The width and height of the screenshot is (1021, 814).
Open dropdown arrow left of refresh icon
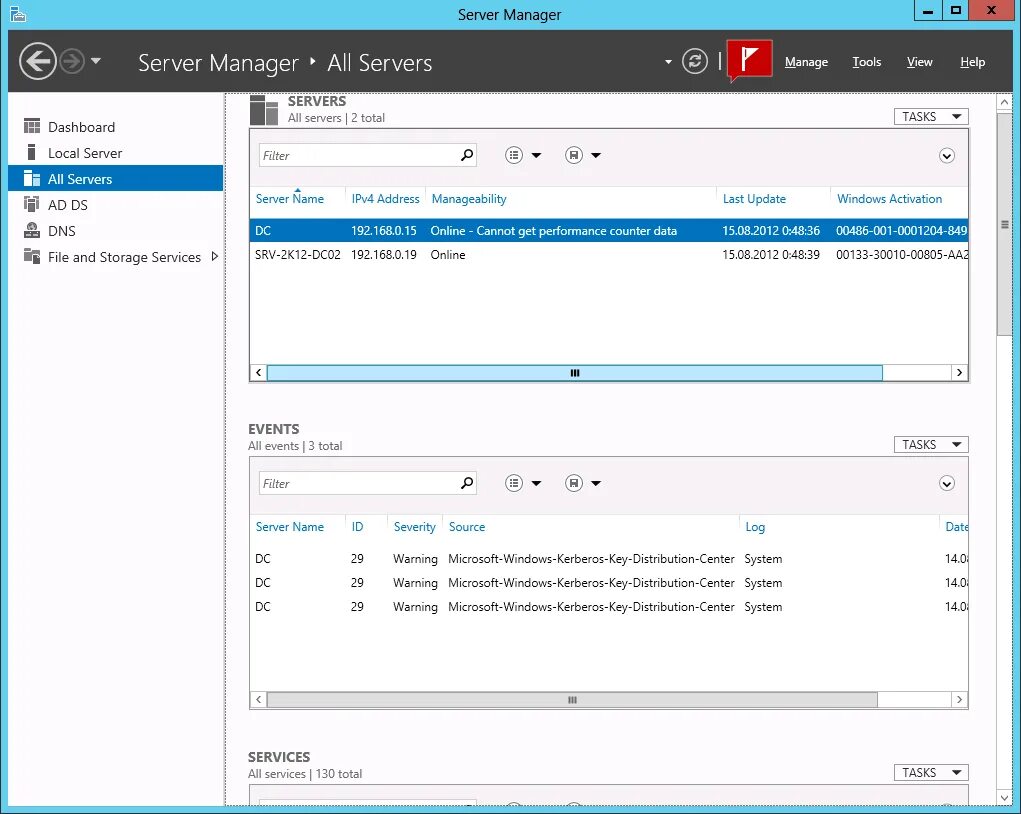click(668, 62)
